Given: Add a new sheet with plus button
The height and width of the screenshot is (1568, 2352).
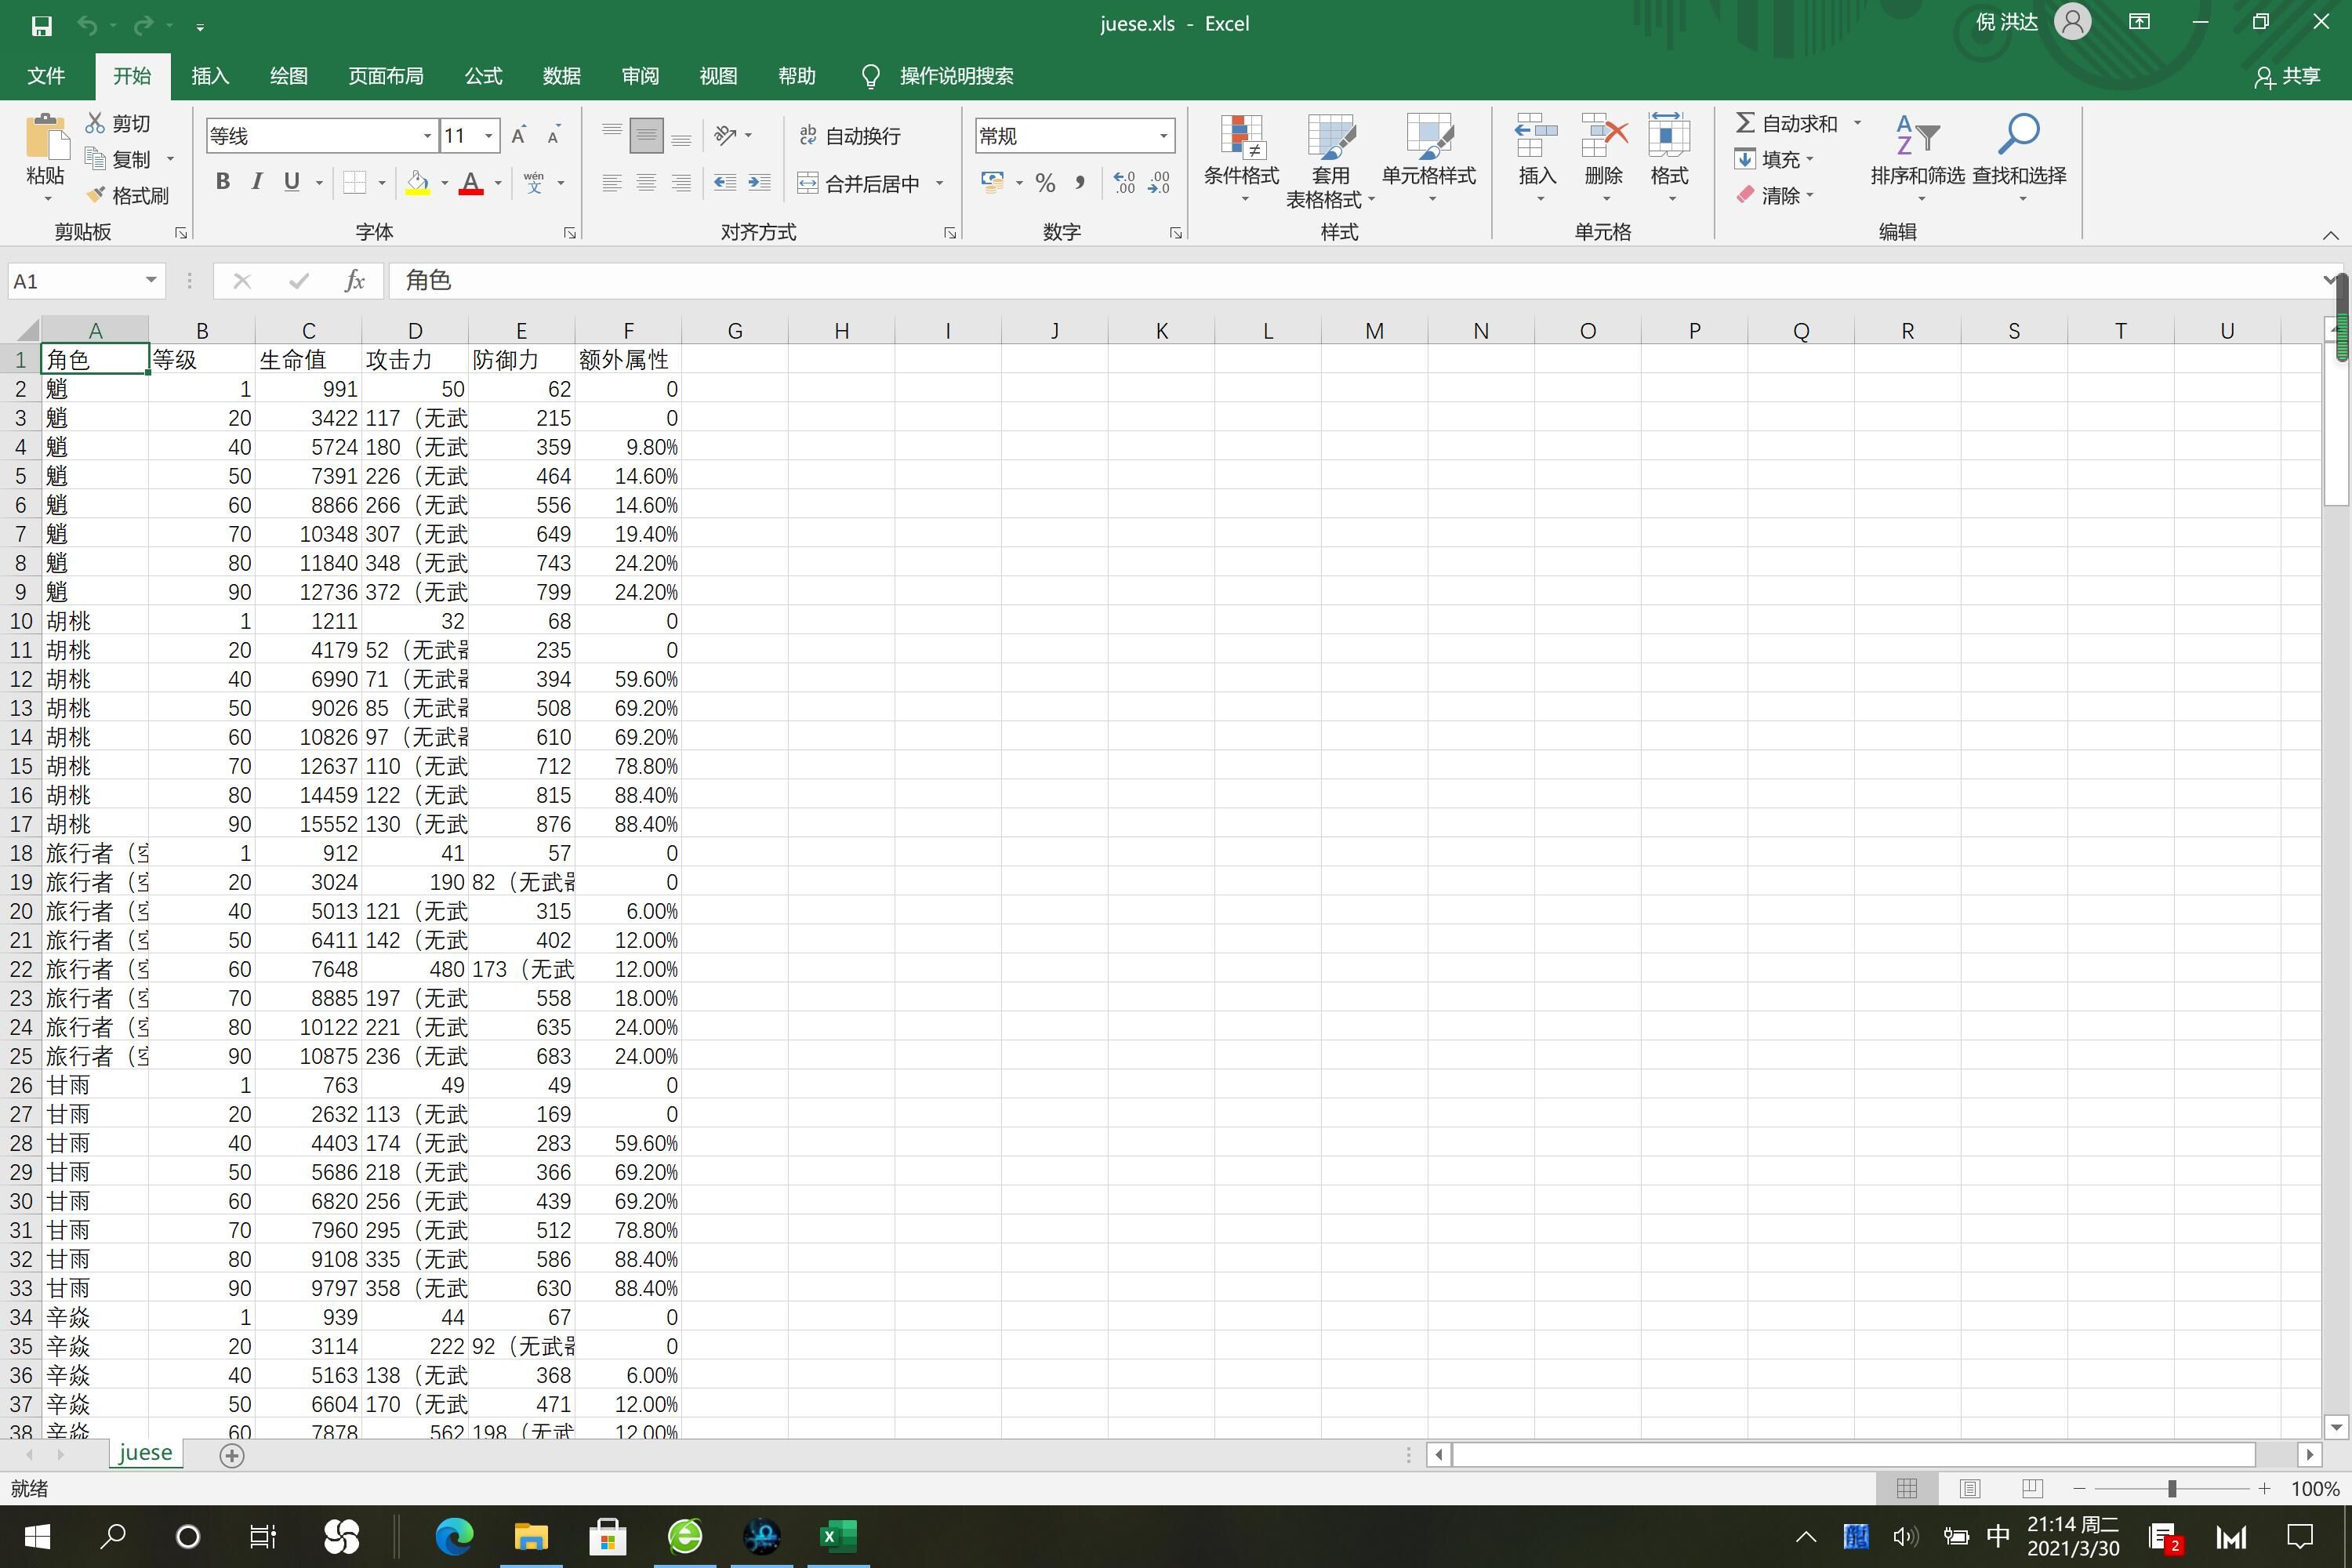Looking at the screenshot, I should point(232,1455).
